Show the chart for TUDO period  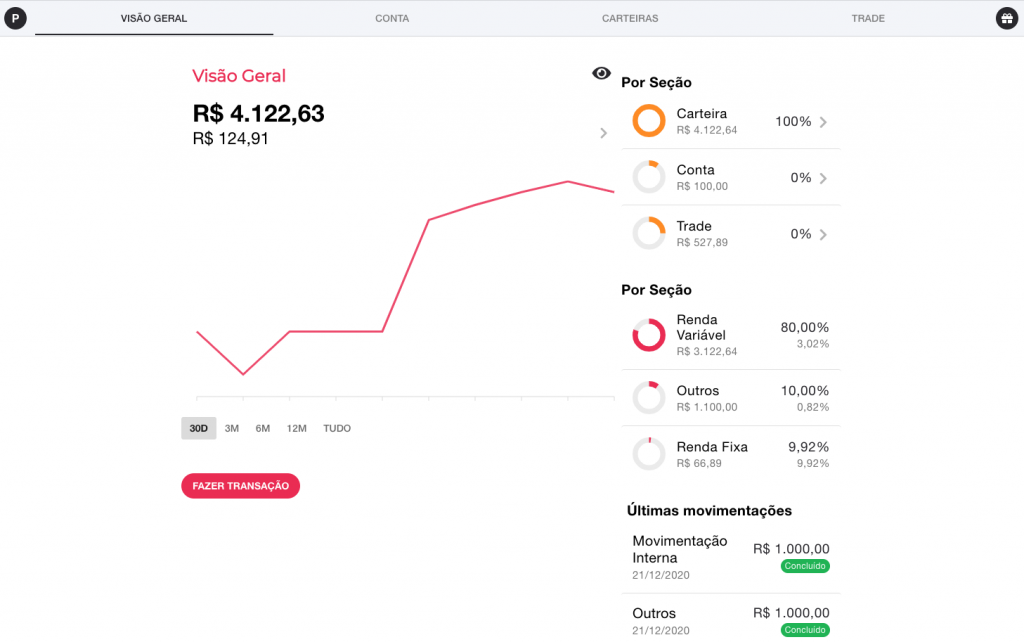click(337, 428)
